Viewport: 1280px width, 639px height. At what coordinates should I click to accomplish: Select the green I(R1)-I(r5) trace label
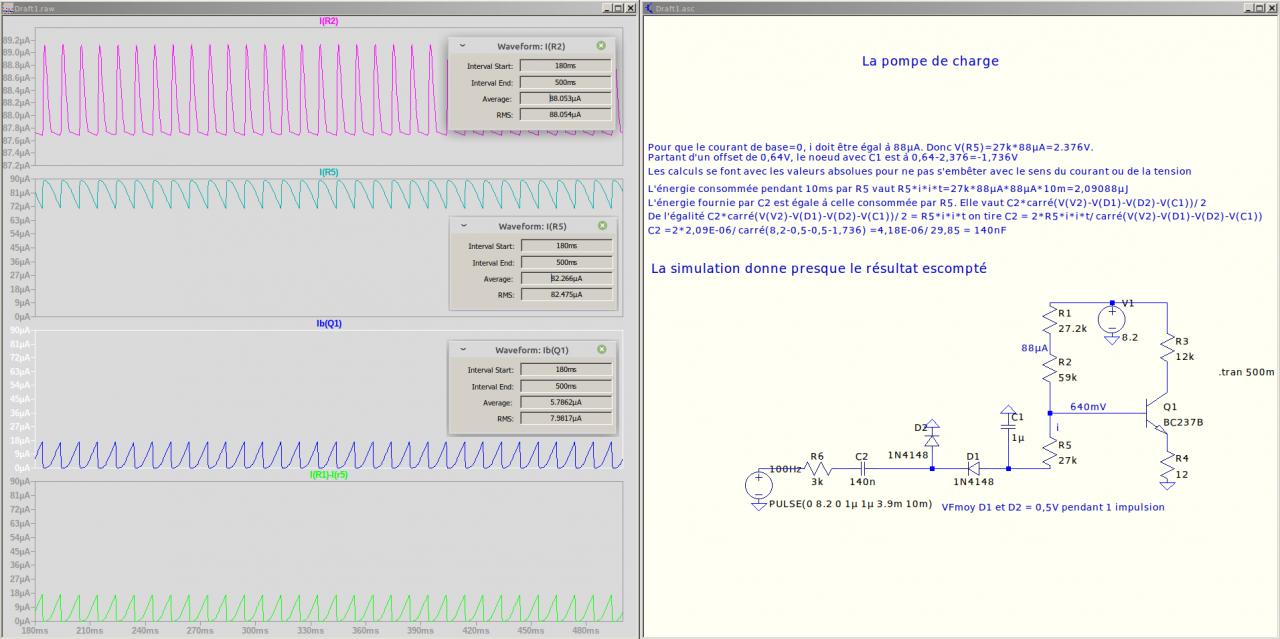328,475
